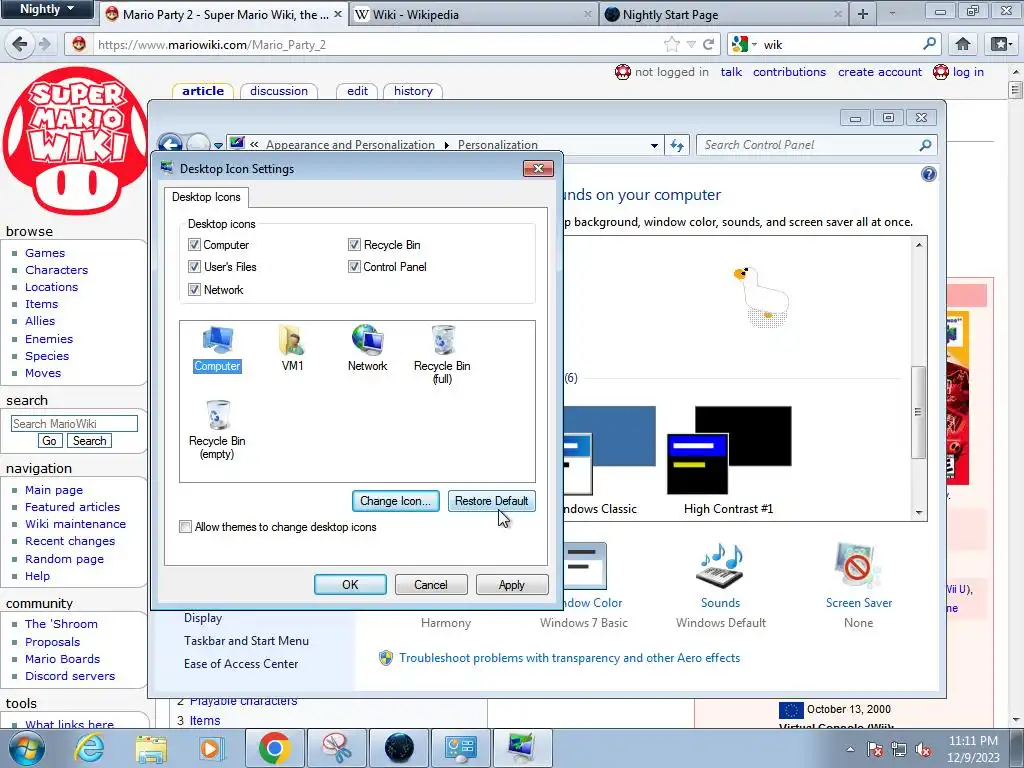Click Cancel in Desktop Icon Settings
This screenshot has width=1024, height=768.
[x=430, y=584]
